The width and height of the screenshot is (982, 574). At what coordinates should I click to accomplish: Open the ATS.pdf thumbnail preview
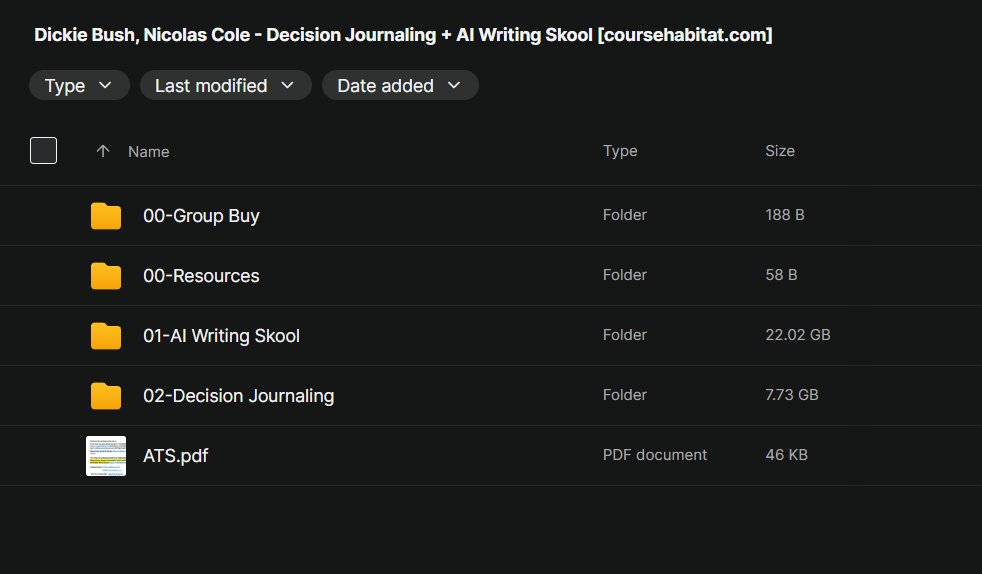[x=106, y=456]
